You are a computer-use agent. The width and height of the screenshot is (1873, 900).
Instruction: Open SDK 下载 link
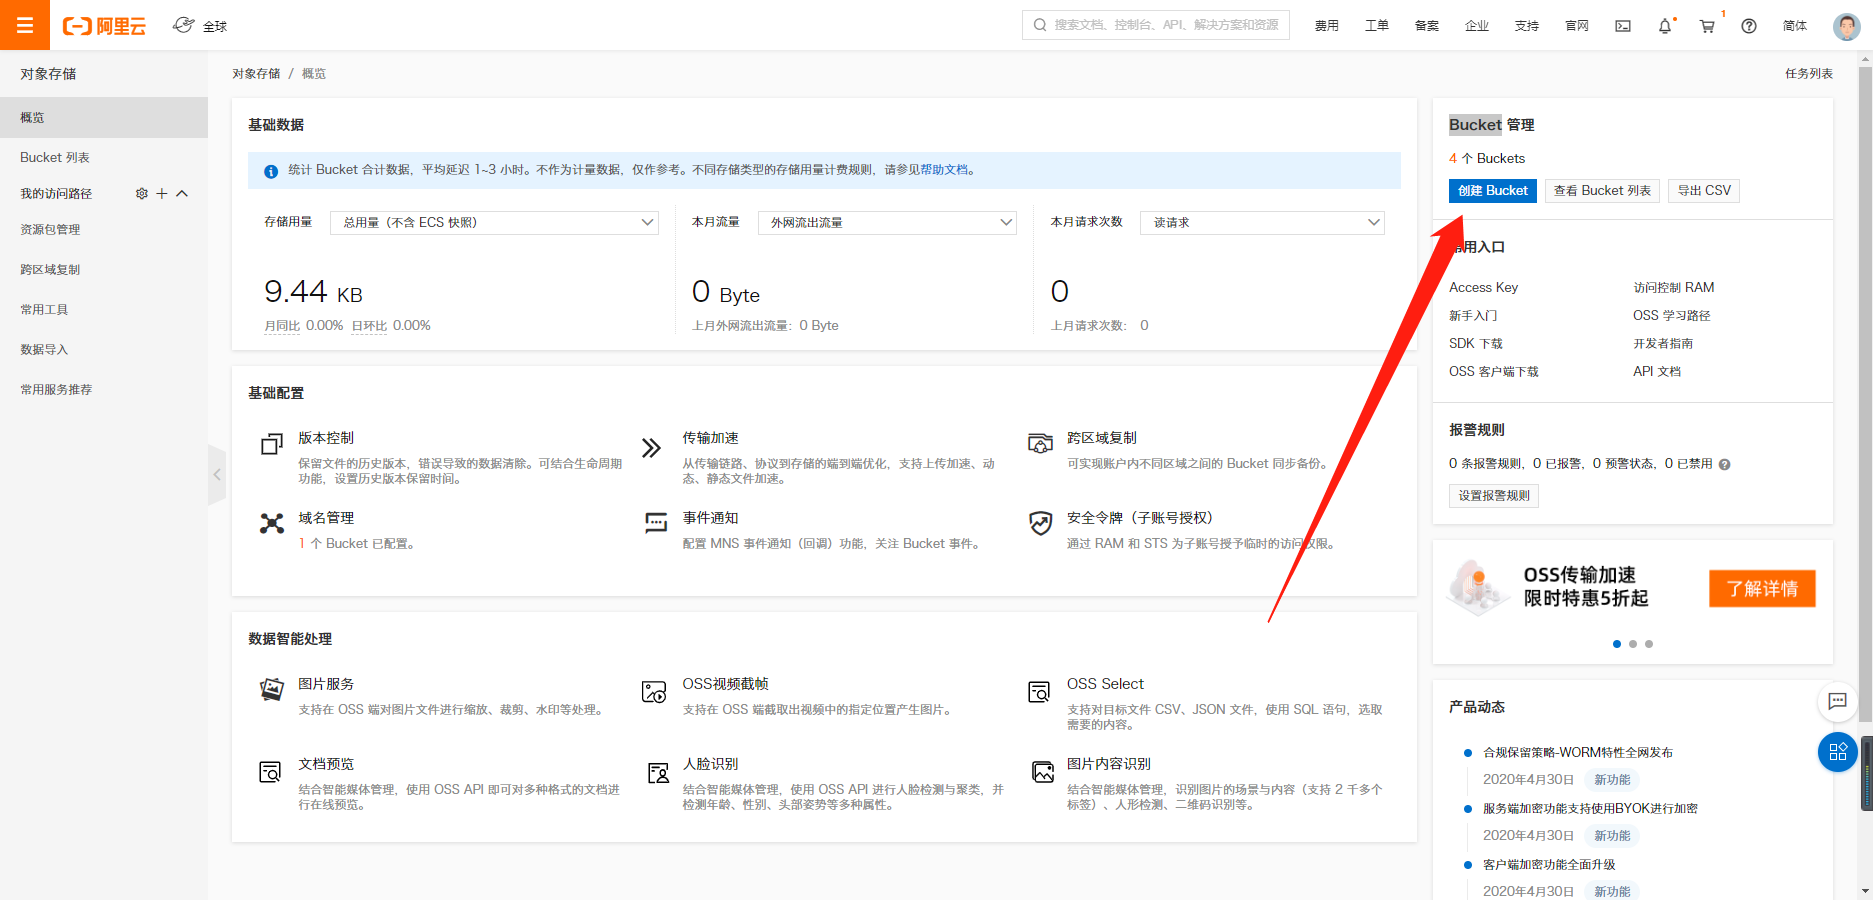point(1476,343)
